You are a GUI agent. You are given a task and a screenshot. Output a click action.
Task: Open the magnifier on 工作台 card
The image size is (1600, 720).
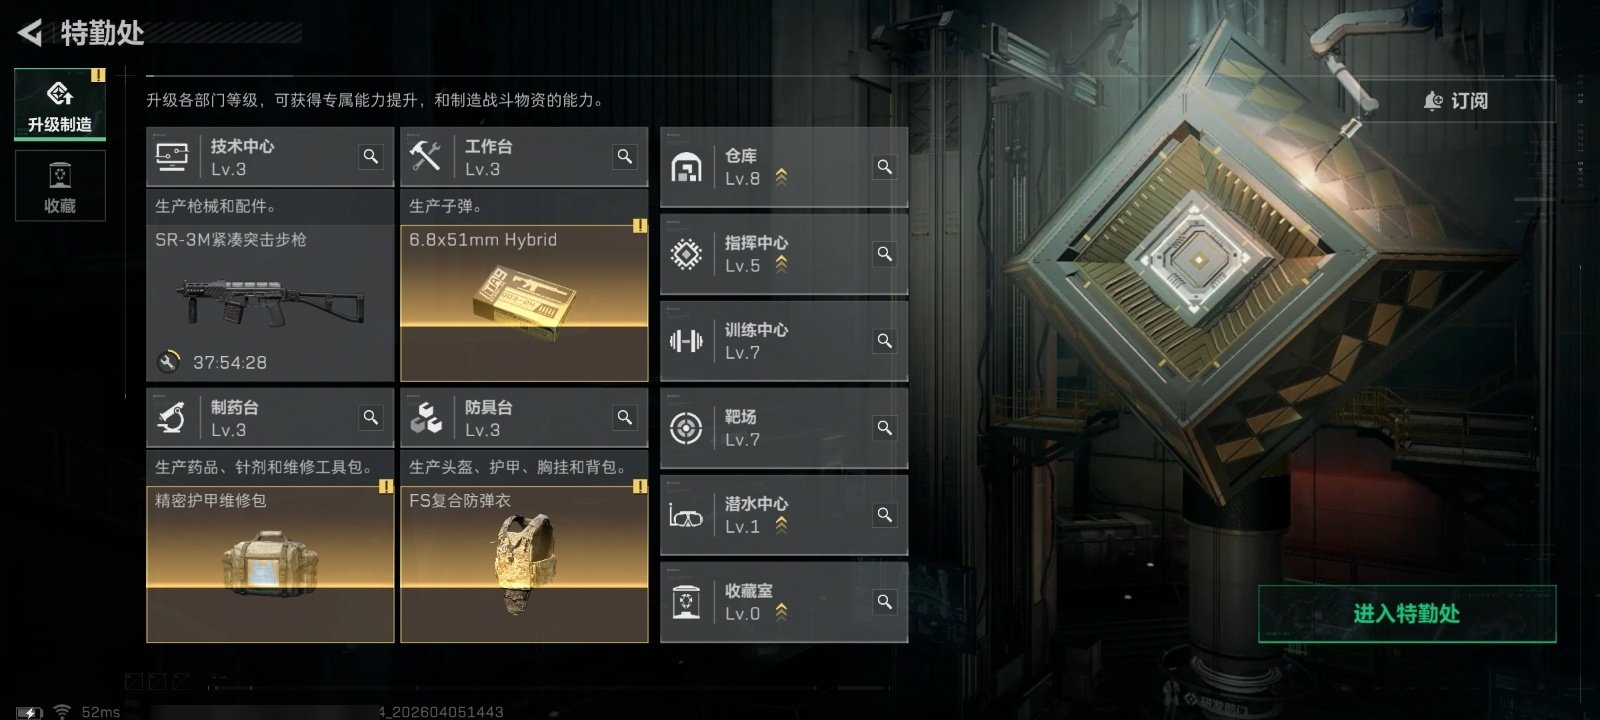pyautogui.click(x=625, y=156)
